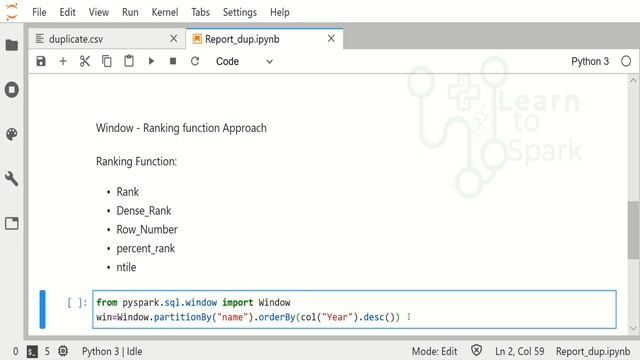This screenshot has width=640, height=360.
Task: Interrupt the kernel with stop icon
Action: click(x=173, y=61)
